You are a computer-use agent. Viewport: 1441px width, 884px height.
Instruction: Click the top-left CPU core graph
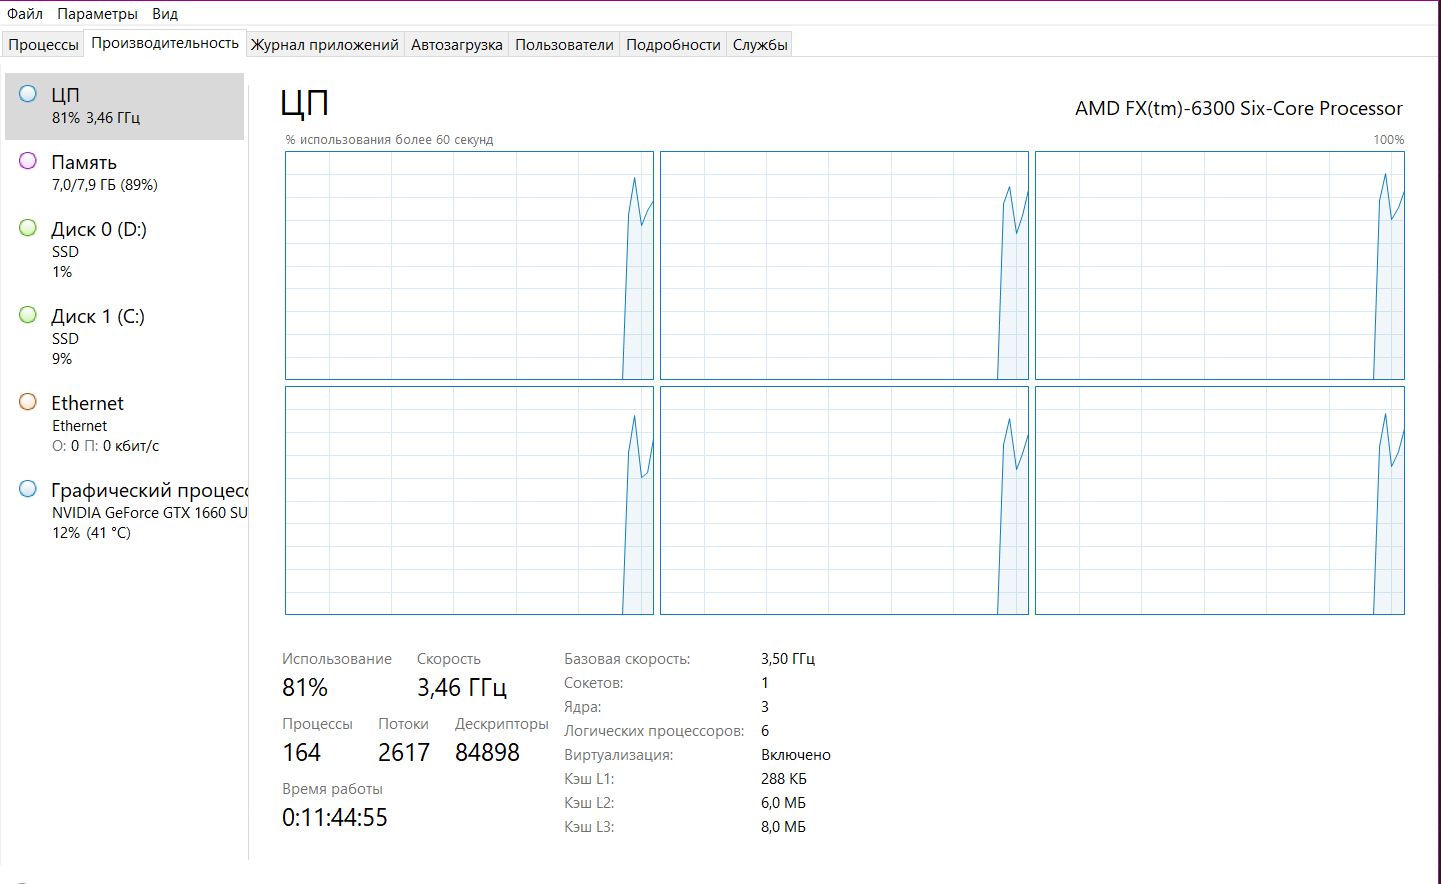tap(469, 265)
